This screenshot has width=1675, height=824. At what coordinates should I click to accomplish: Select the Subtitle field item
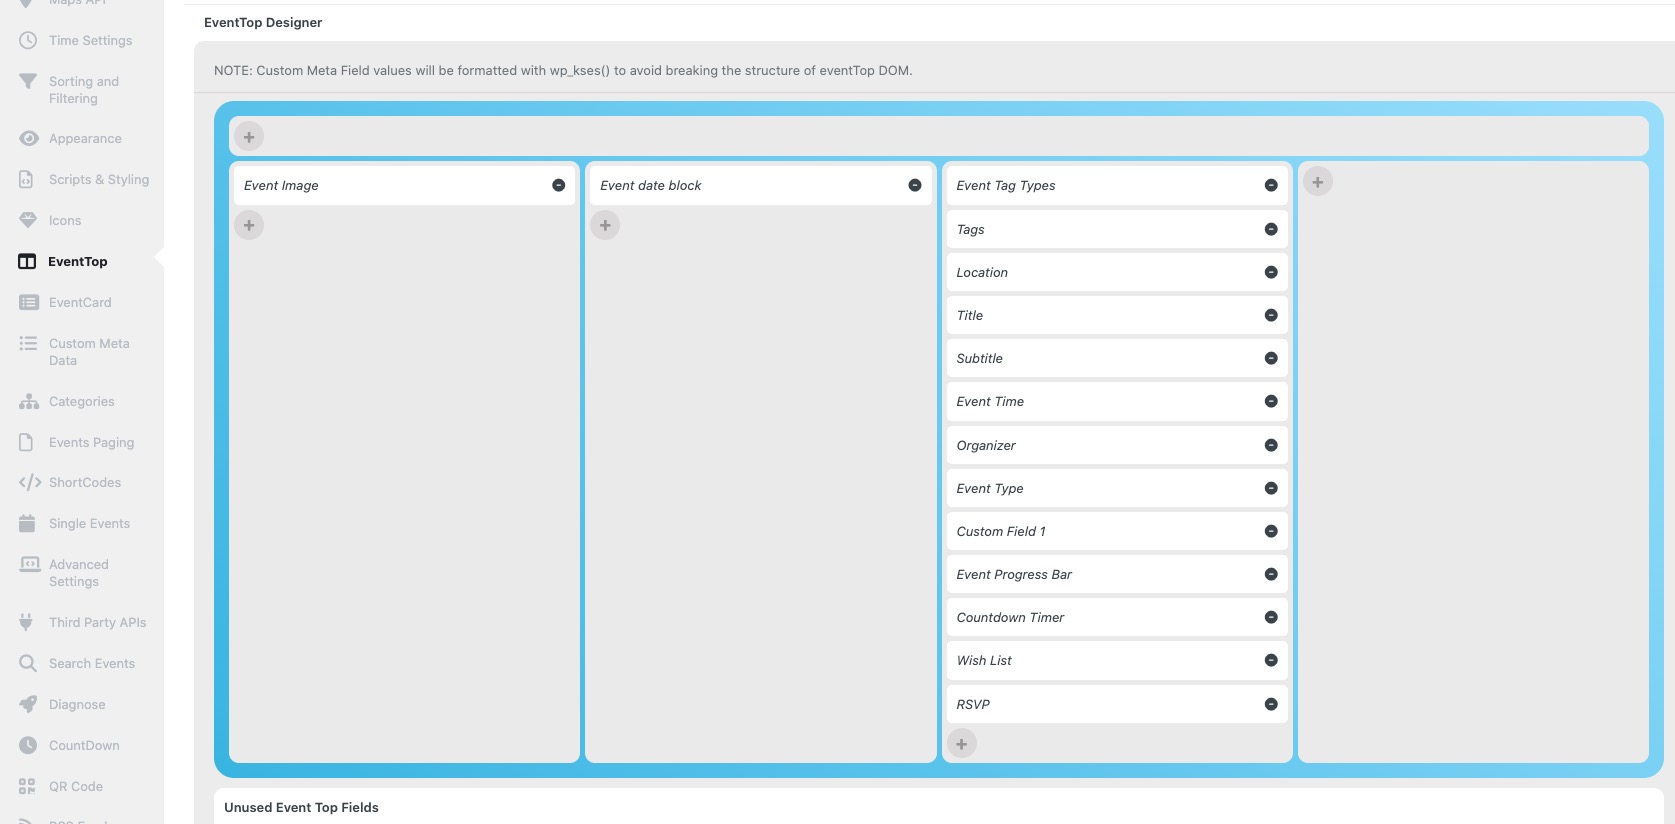(1116, 358)
